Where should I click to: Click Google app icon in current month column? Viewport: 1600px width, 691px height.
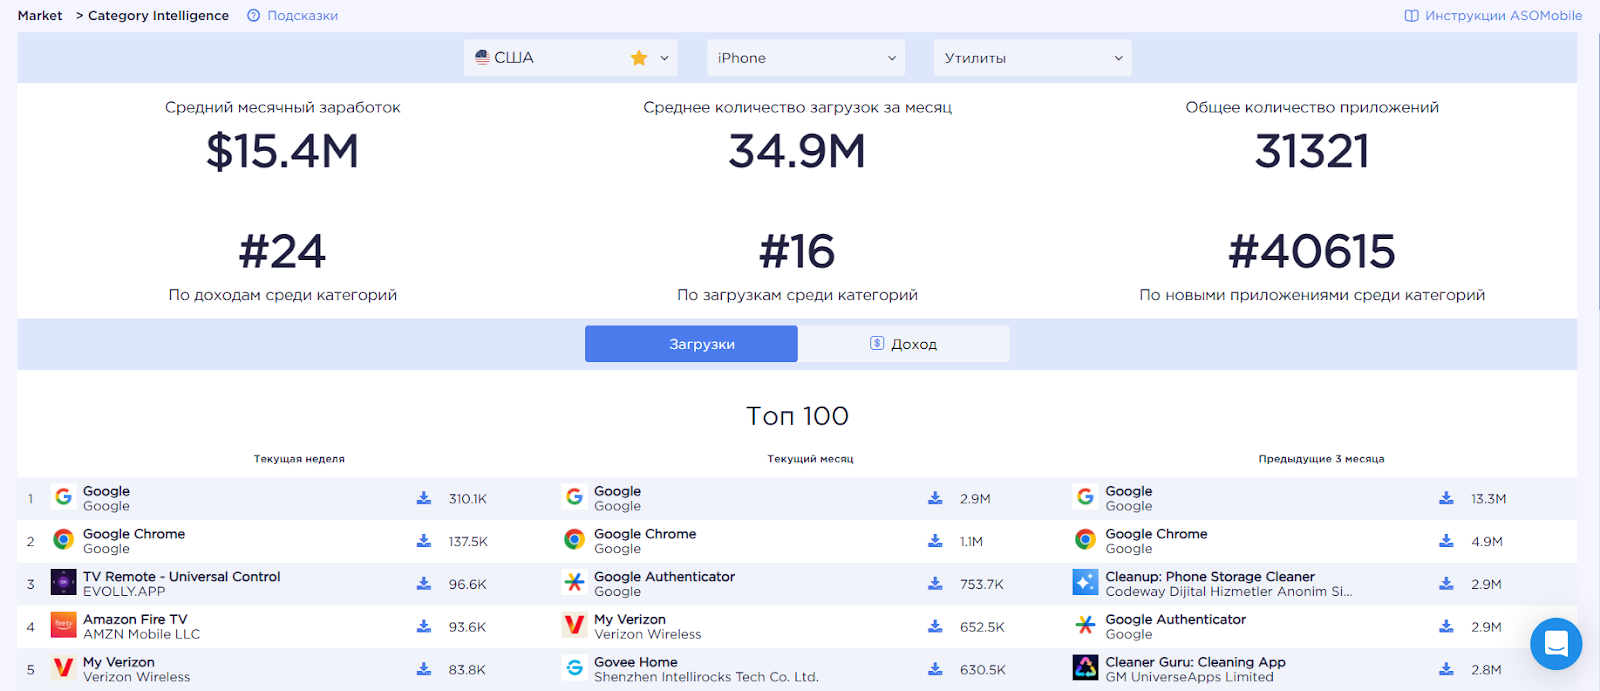click(x=574, y=497)
